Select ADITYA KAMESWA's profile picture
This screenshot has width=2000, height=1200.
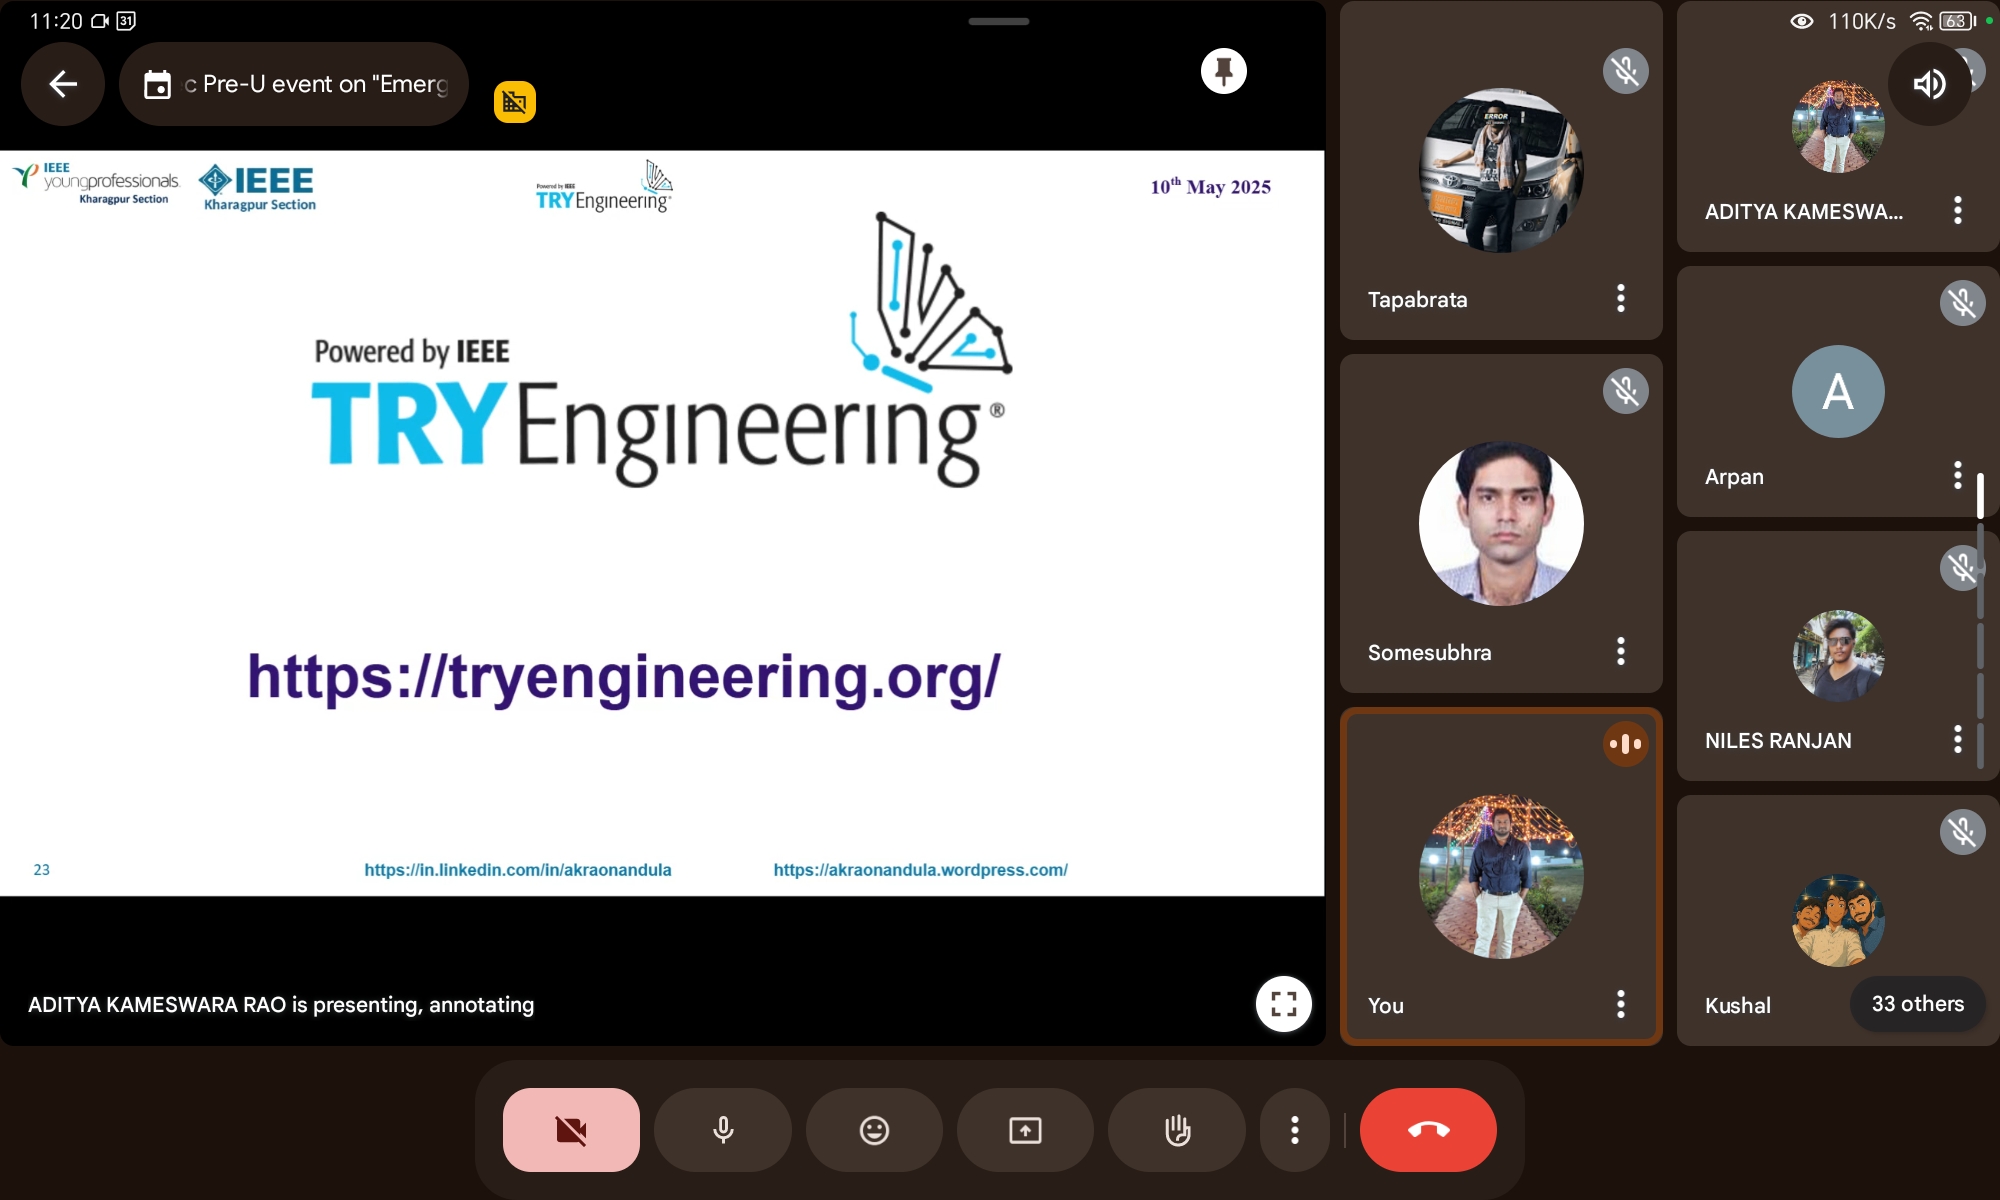pyautogui.click(x=1838, y=127)
